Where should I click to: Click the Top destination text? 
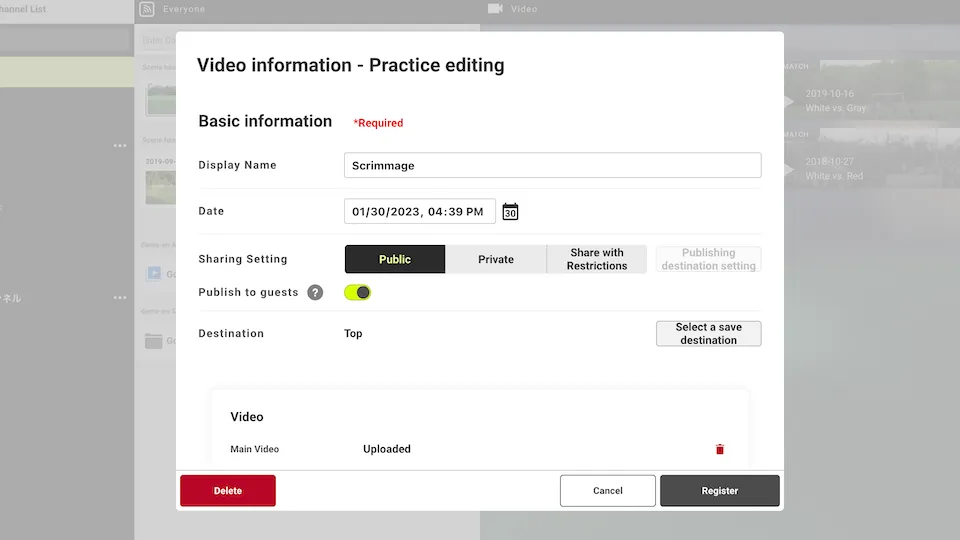click(353, 333)
